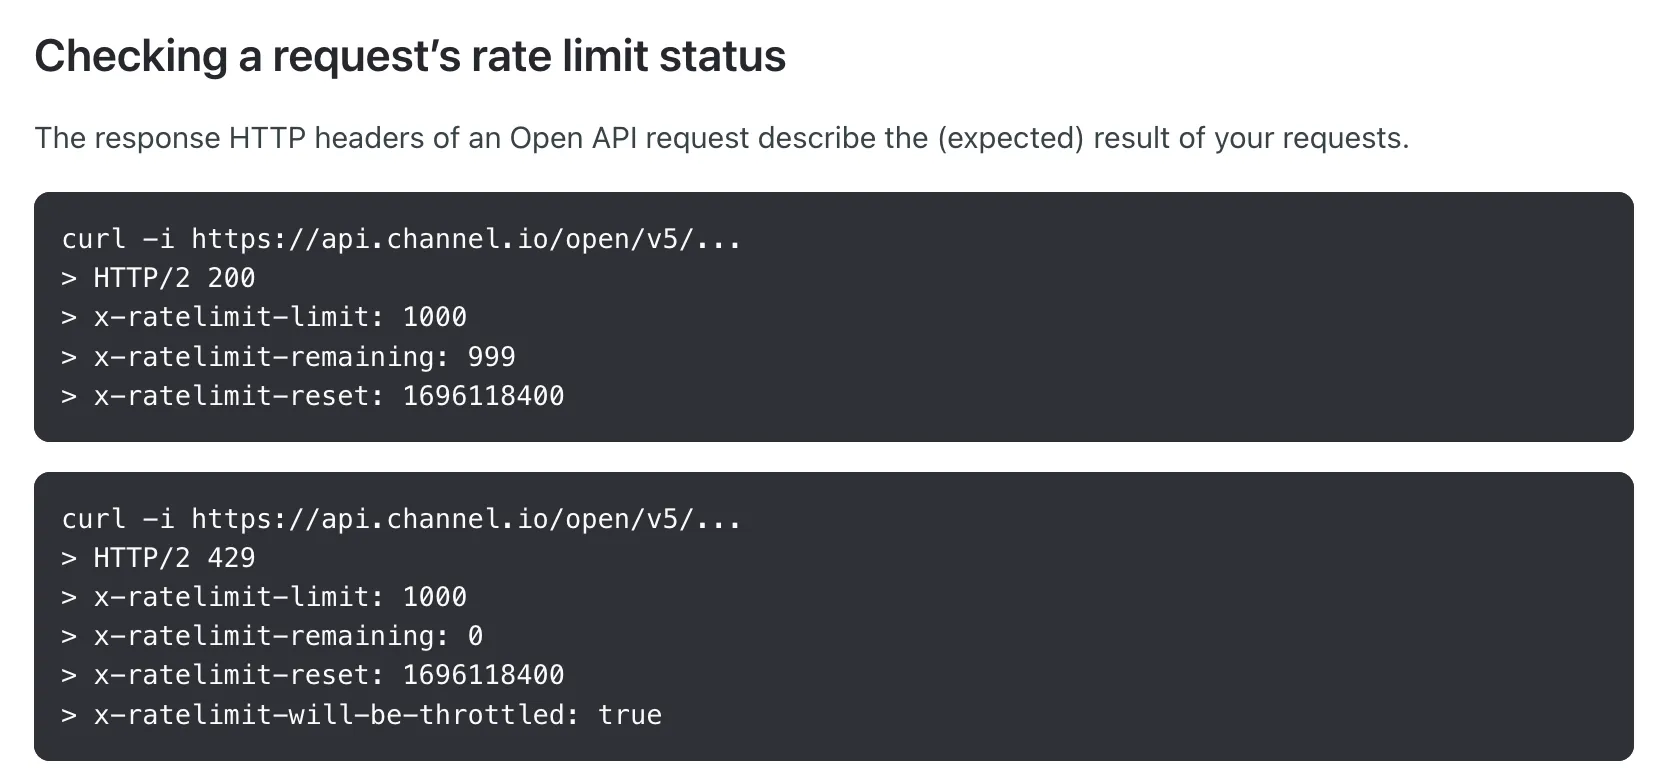
Task: Click the reset timestamp 1696118400 in the 429 response
Action: pos(483,675)
